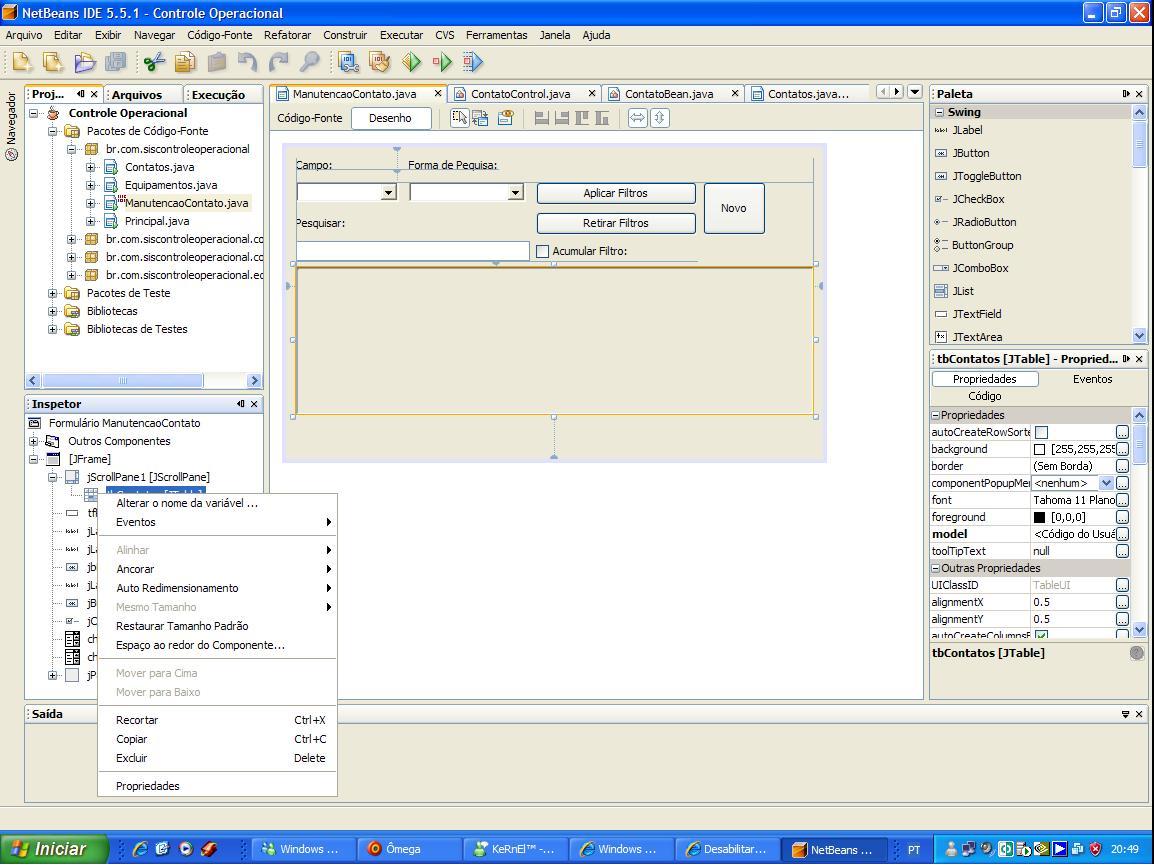
Task: Open the Refatorar menu
Action: [287, 35]
